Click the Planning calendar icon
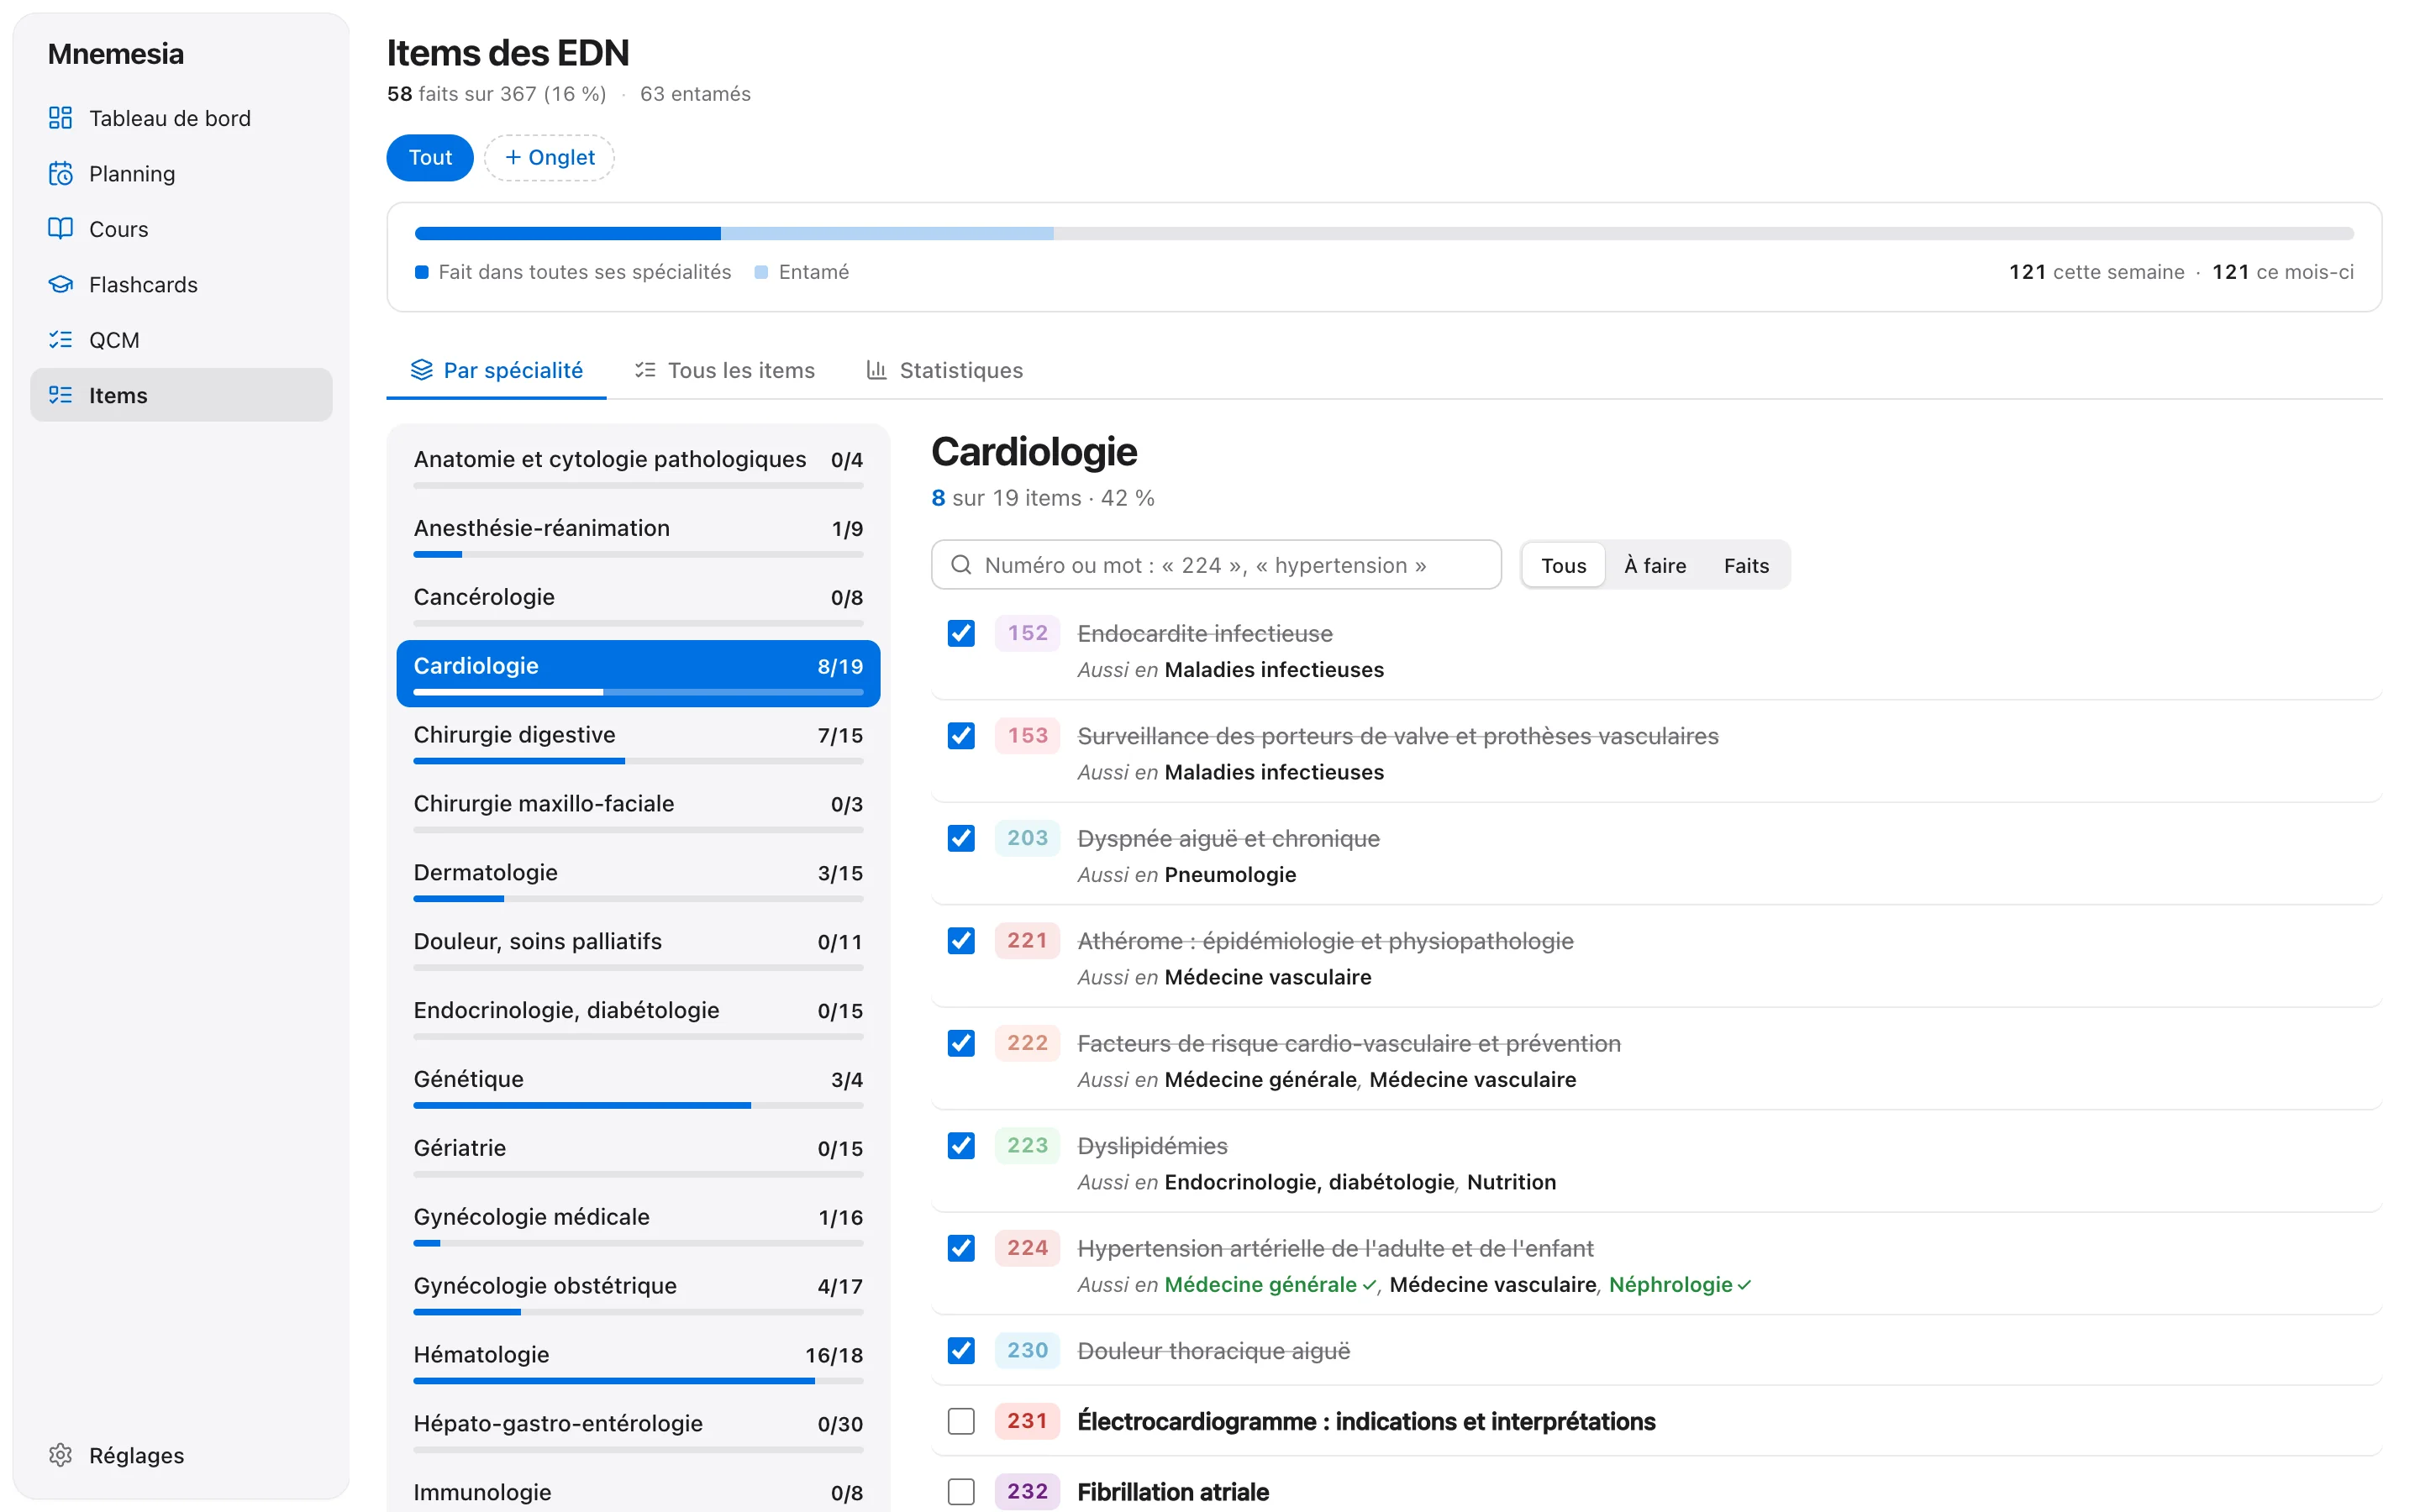This screenshot has width=2420, height=1512. tap(60, 174)
